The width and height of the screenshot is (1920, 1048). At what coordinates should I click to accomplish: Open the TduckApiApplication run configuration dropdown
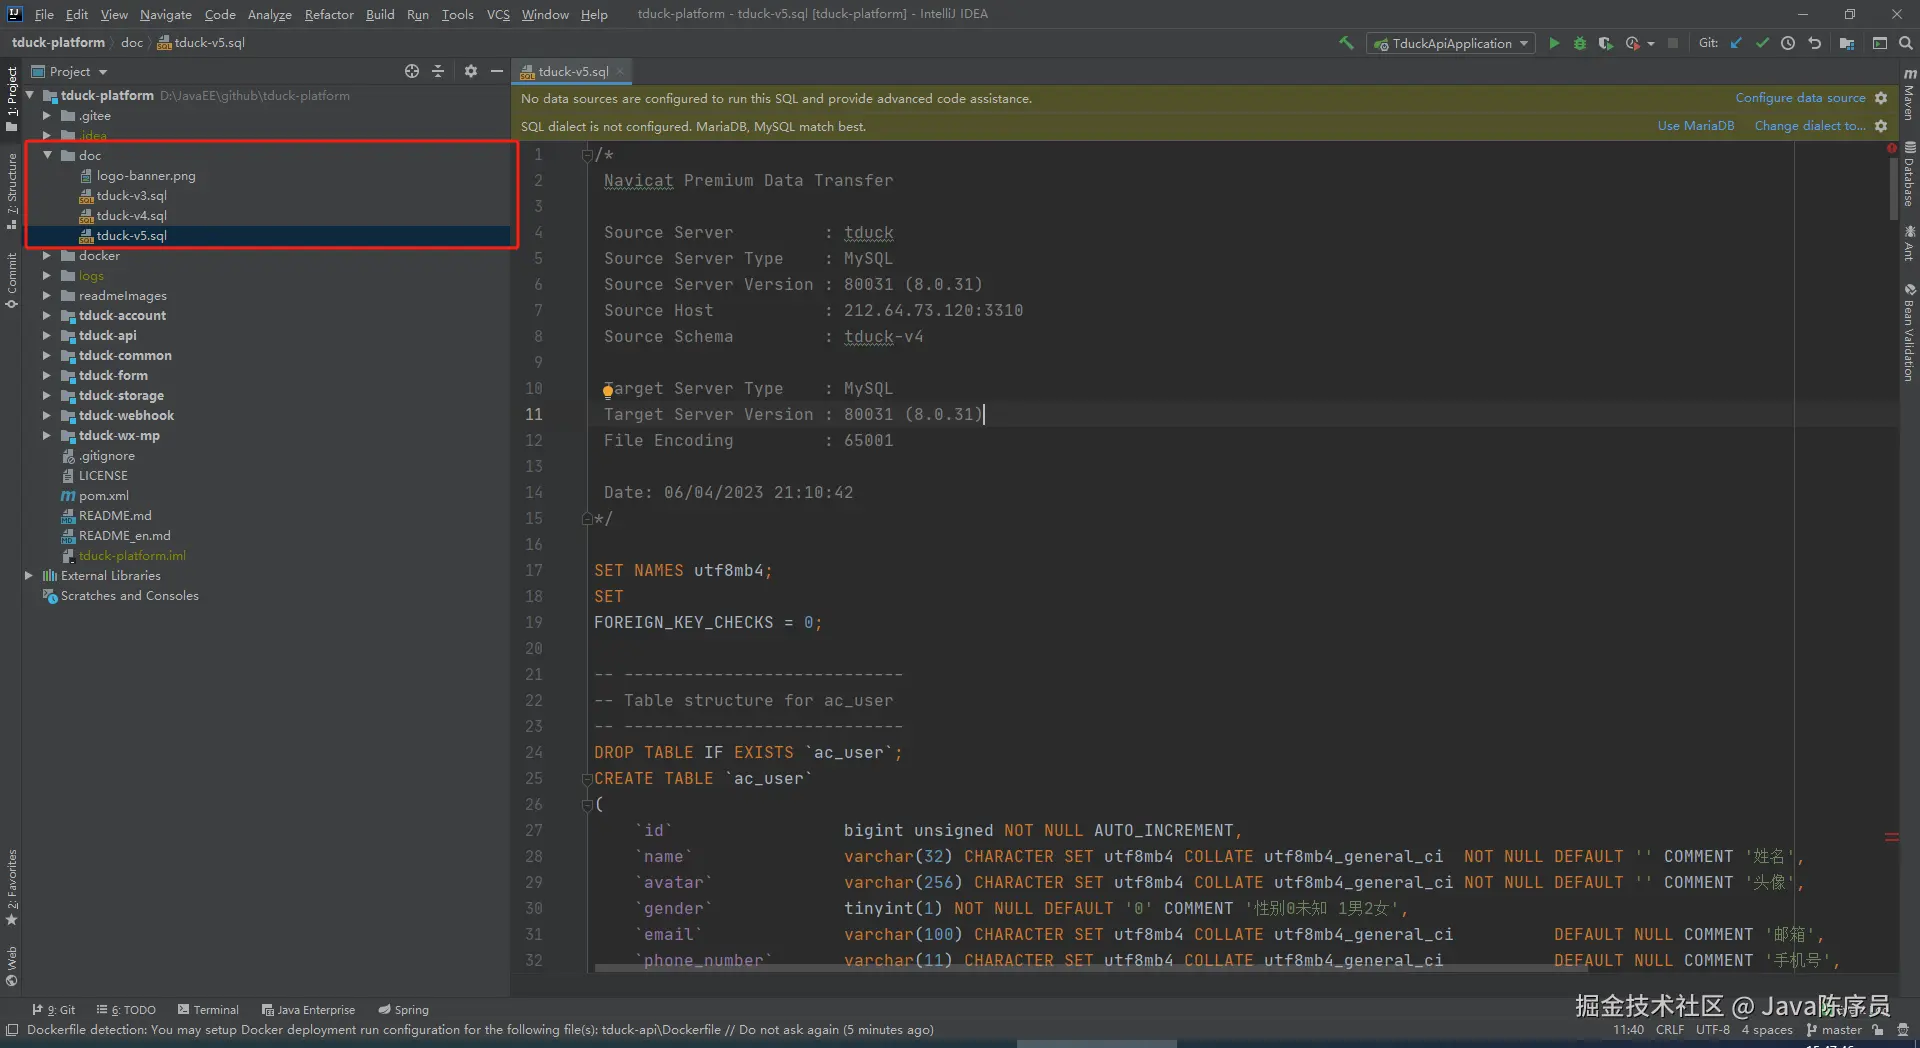(1451, 43)
